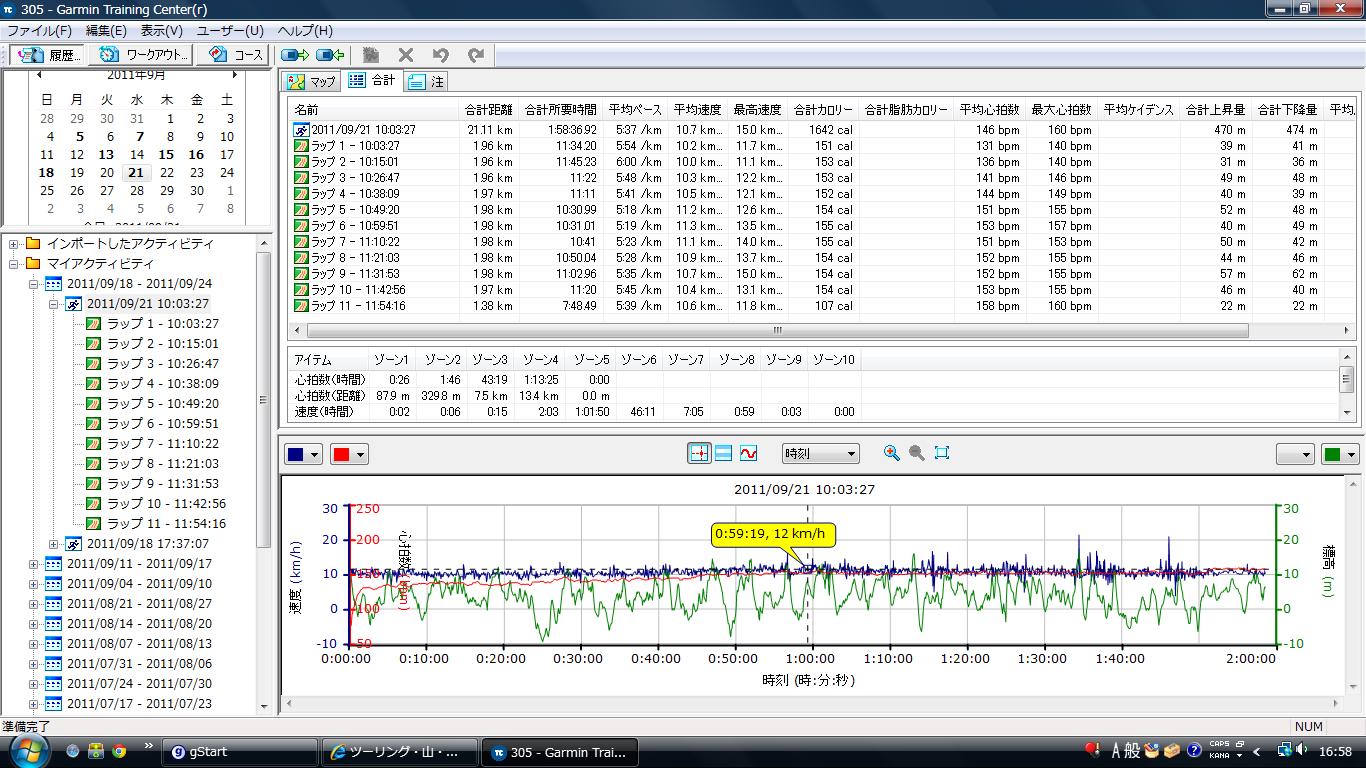Click the ゾーン4 column header
This screenshot has width=1366, height=768.
541,359
